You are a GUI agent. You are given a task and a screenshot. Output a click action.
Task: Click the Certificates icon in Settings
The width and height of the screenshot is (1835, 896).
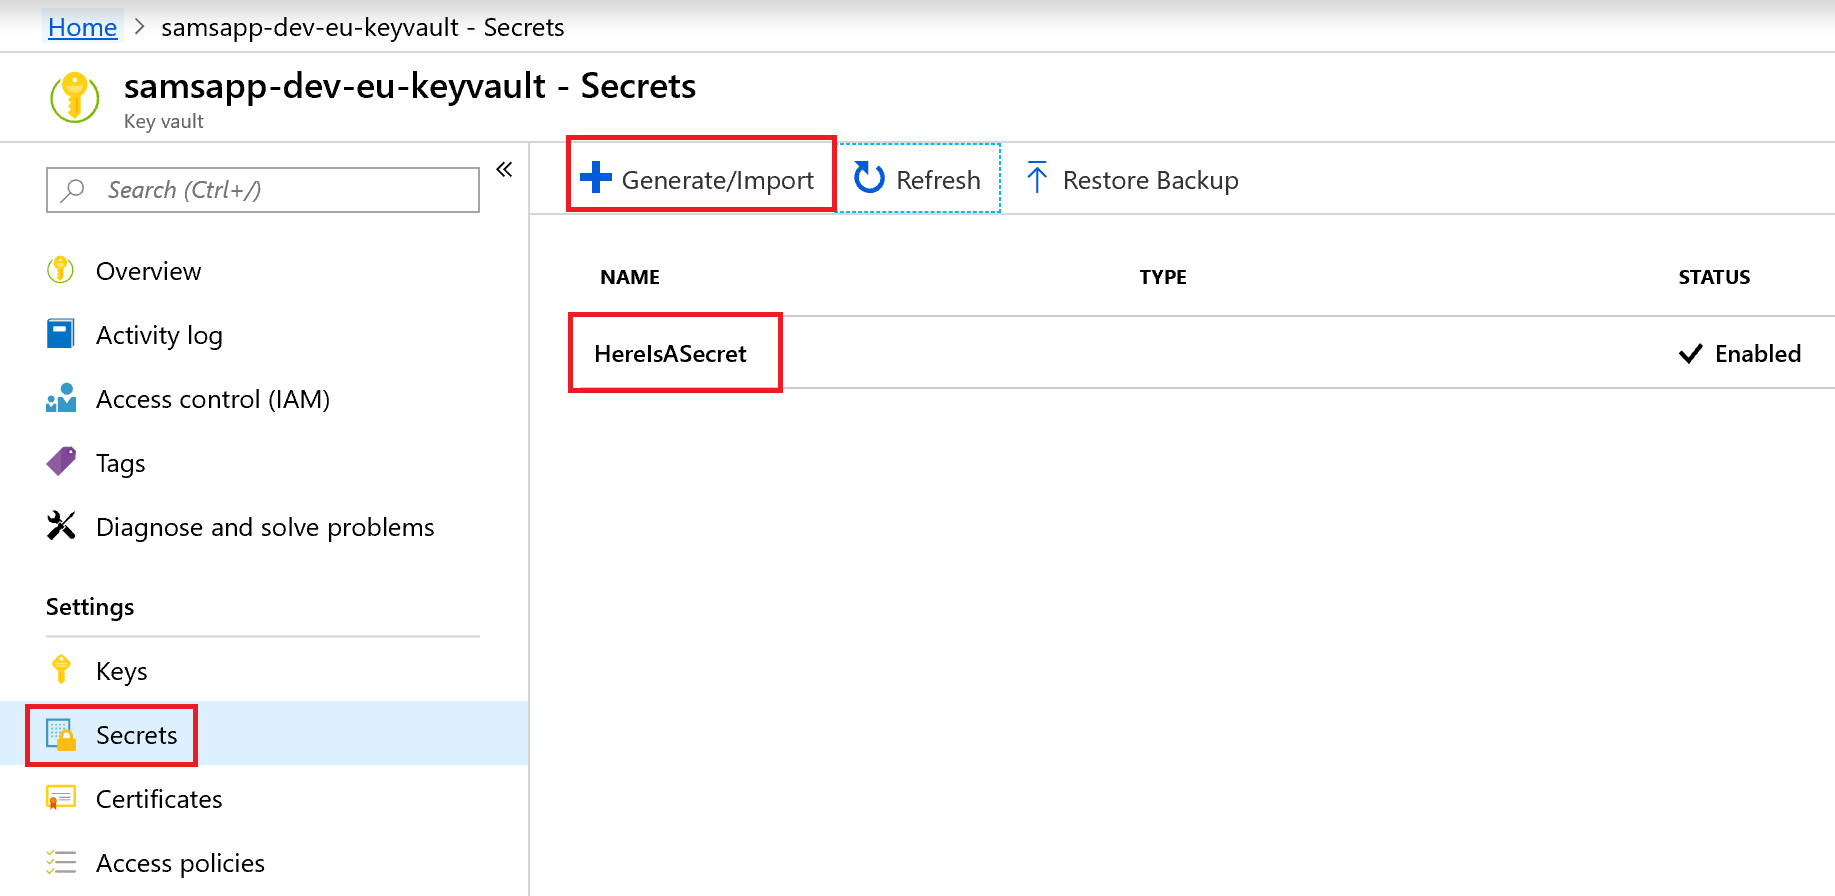click(61, 798)
